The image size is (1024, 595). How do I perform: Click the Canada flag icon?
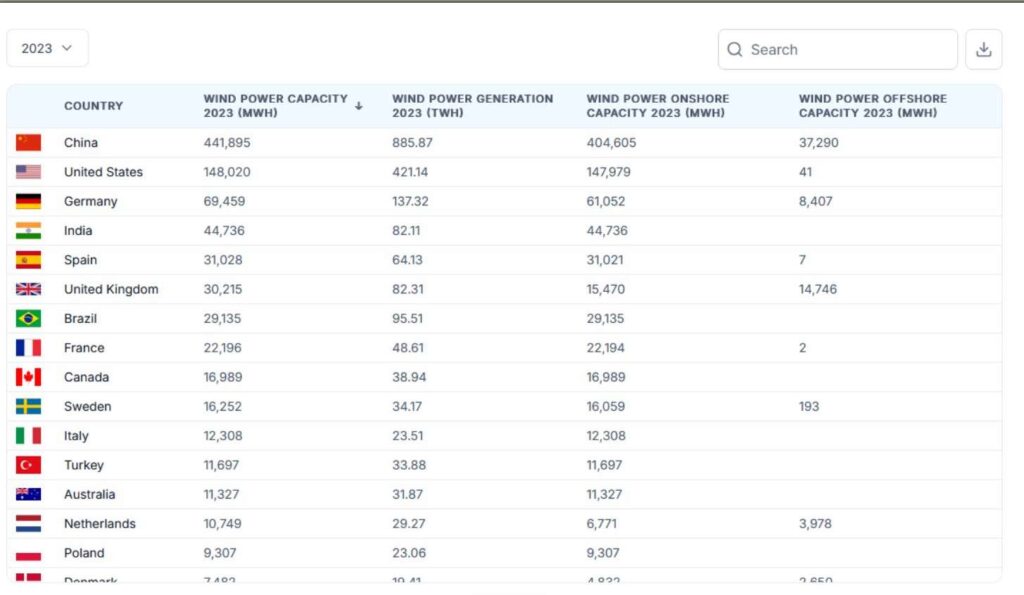(x=28, y=377)
